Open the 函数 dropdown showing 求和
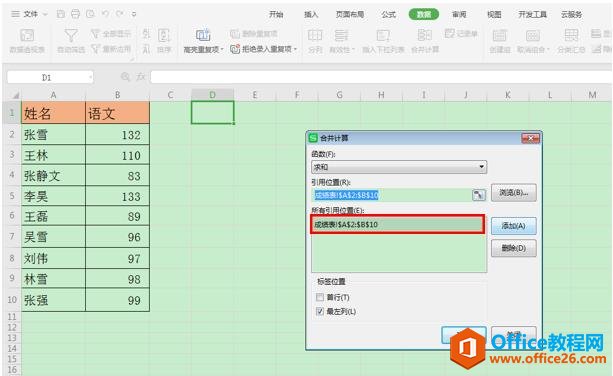 (399, 167)
